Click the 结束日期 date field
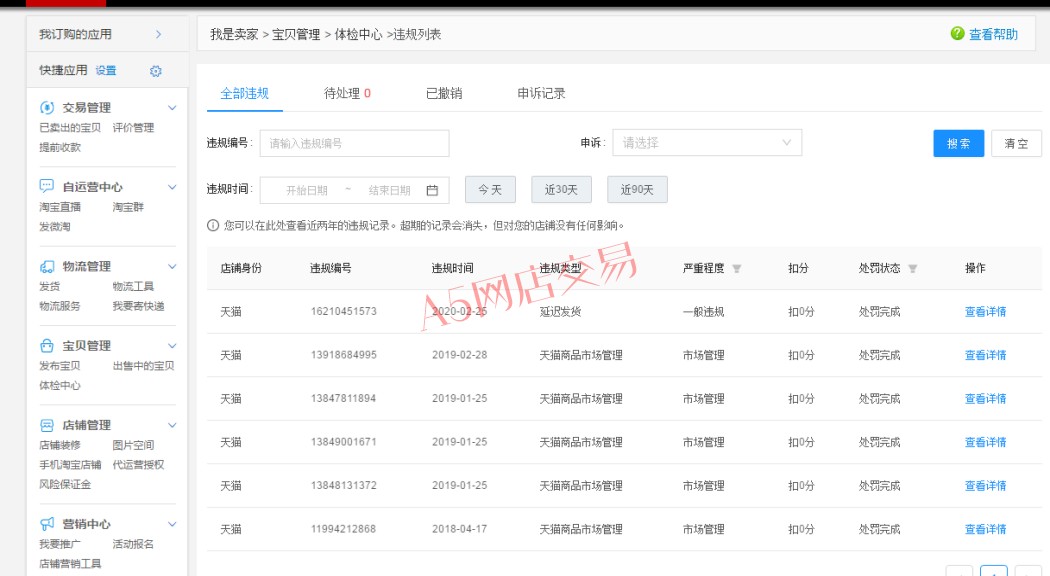The image size is (1050, 576). 389,190
